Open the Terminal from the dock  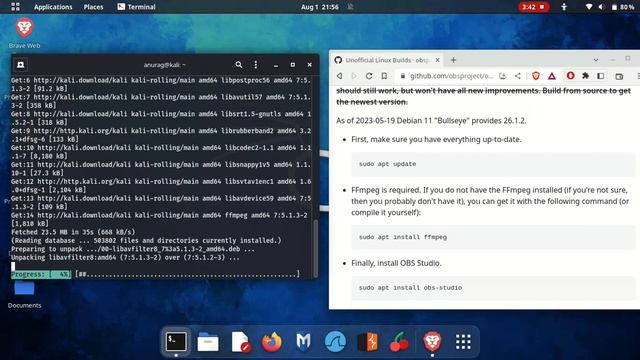(176, 341)
